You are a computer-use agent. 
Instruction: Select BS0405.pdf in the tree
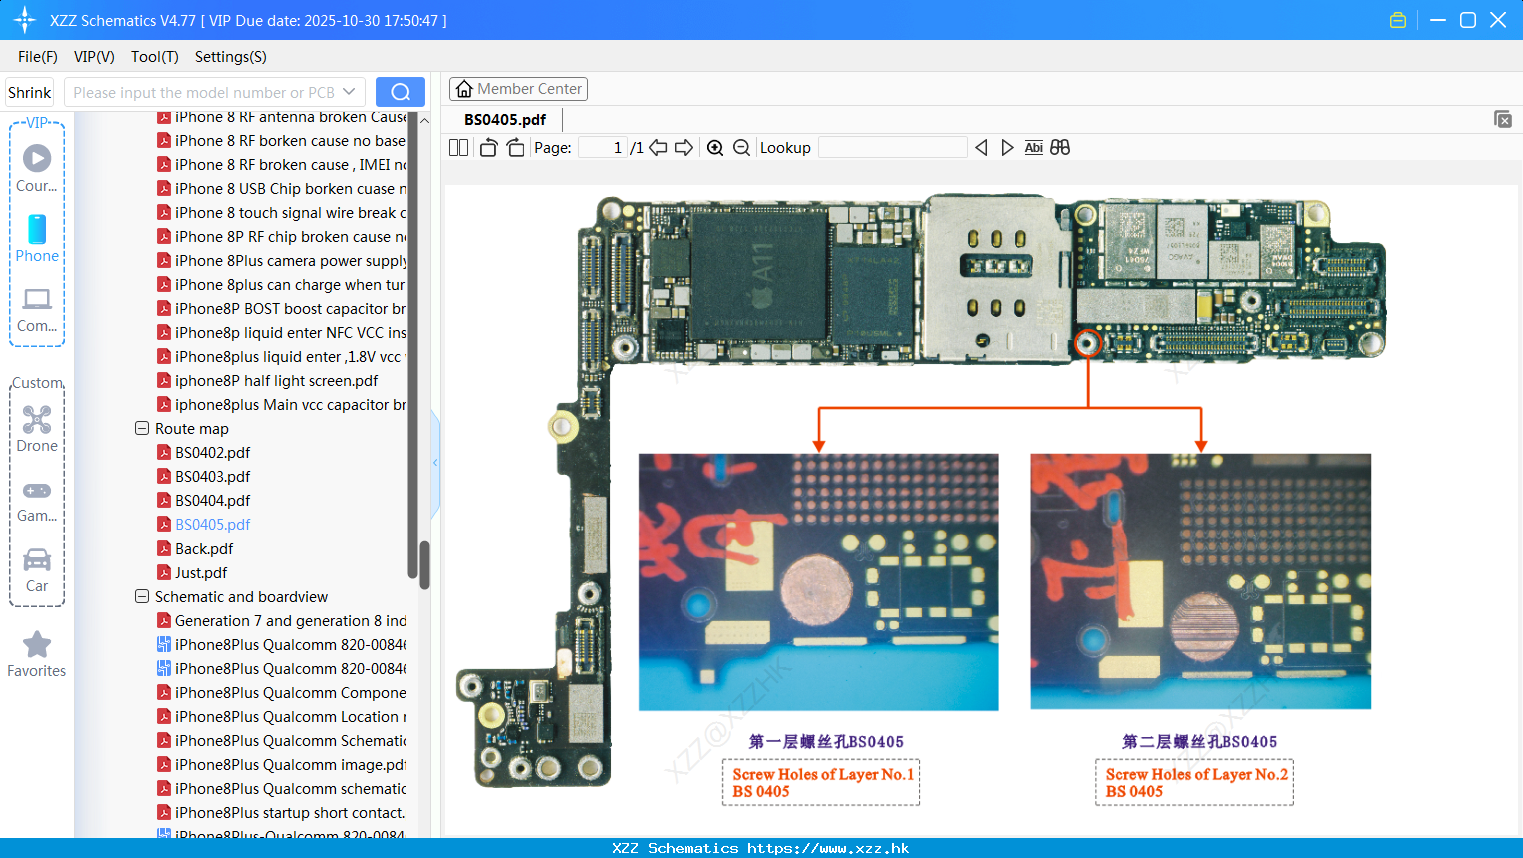coord(212,524)
